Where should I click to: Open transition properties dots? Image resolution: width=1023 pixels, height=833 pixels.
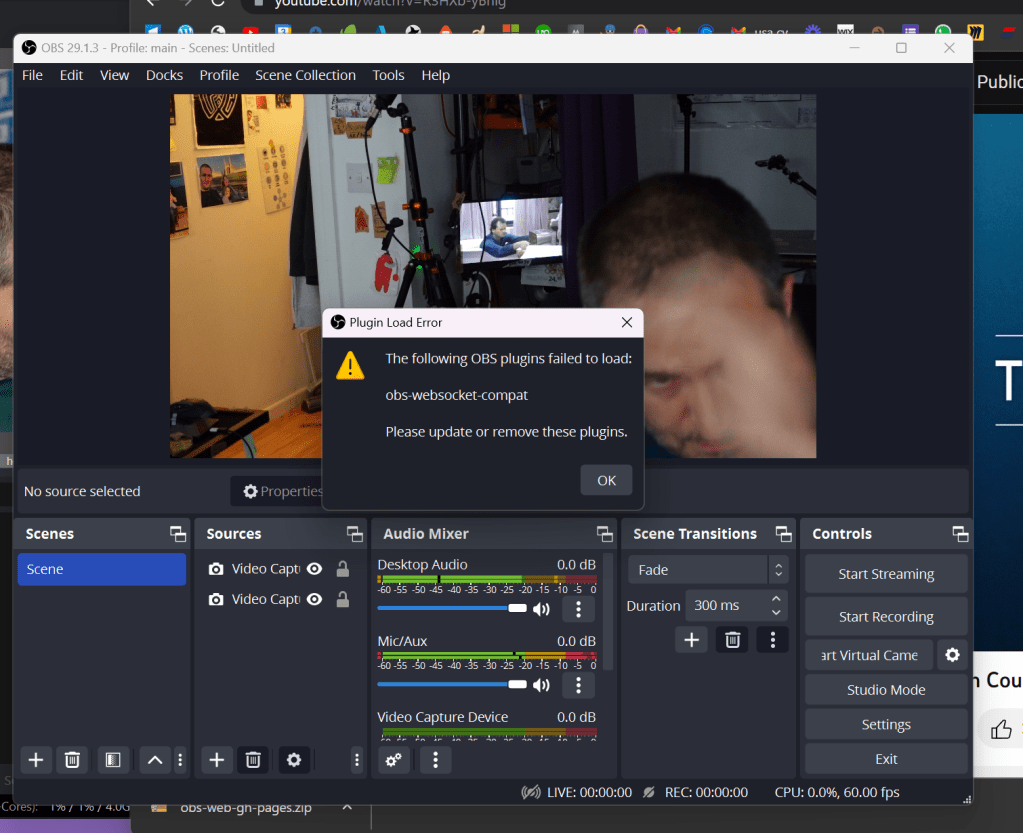click(x=772, y=640)
